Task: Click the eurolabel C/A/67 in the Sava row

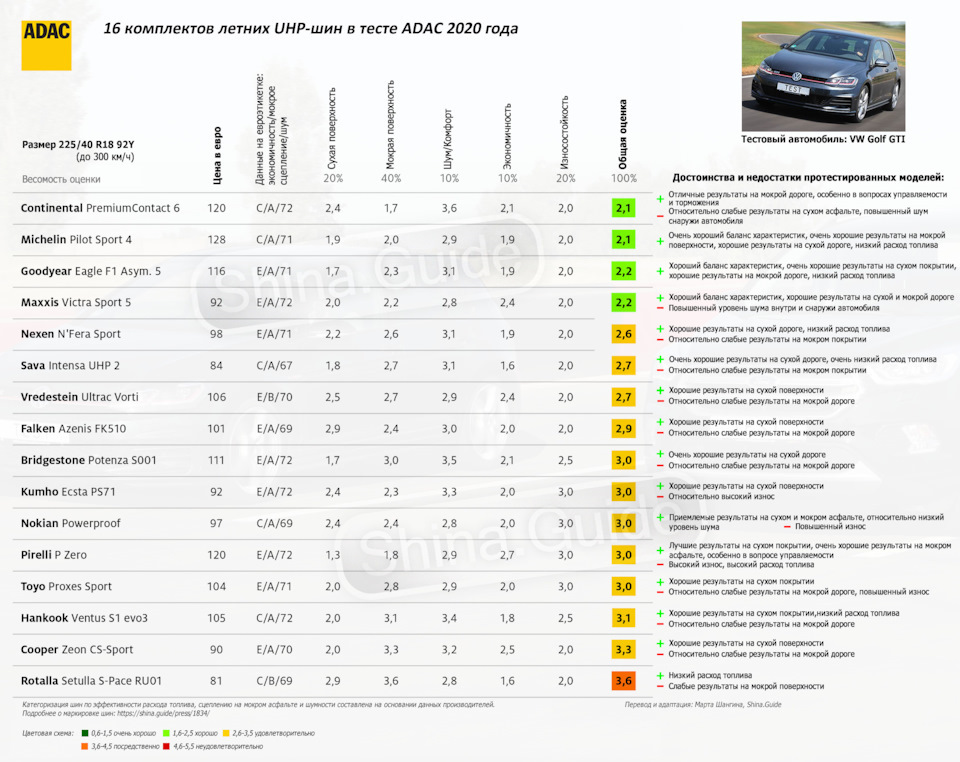Action: coord(274,365)
